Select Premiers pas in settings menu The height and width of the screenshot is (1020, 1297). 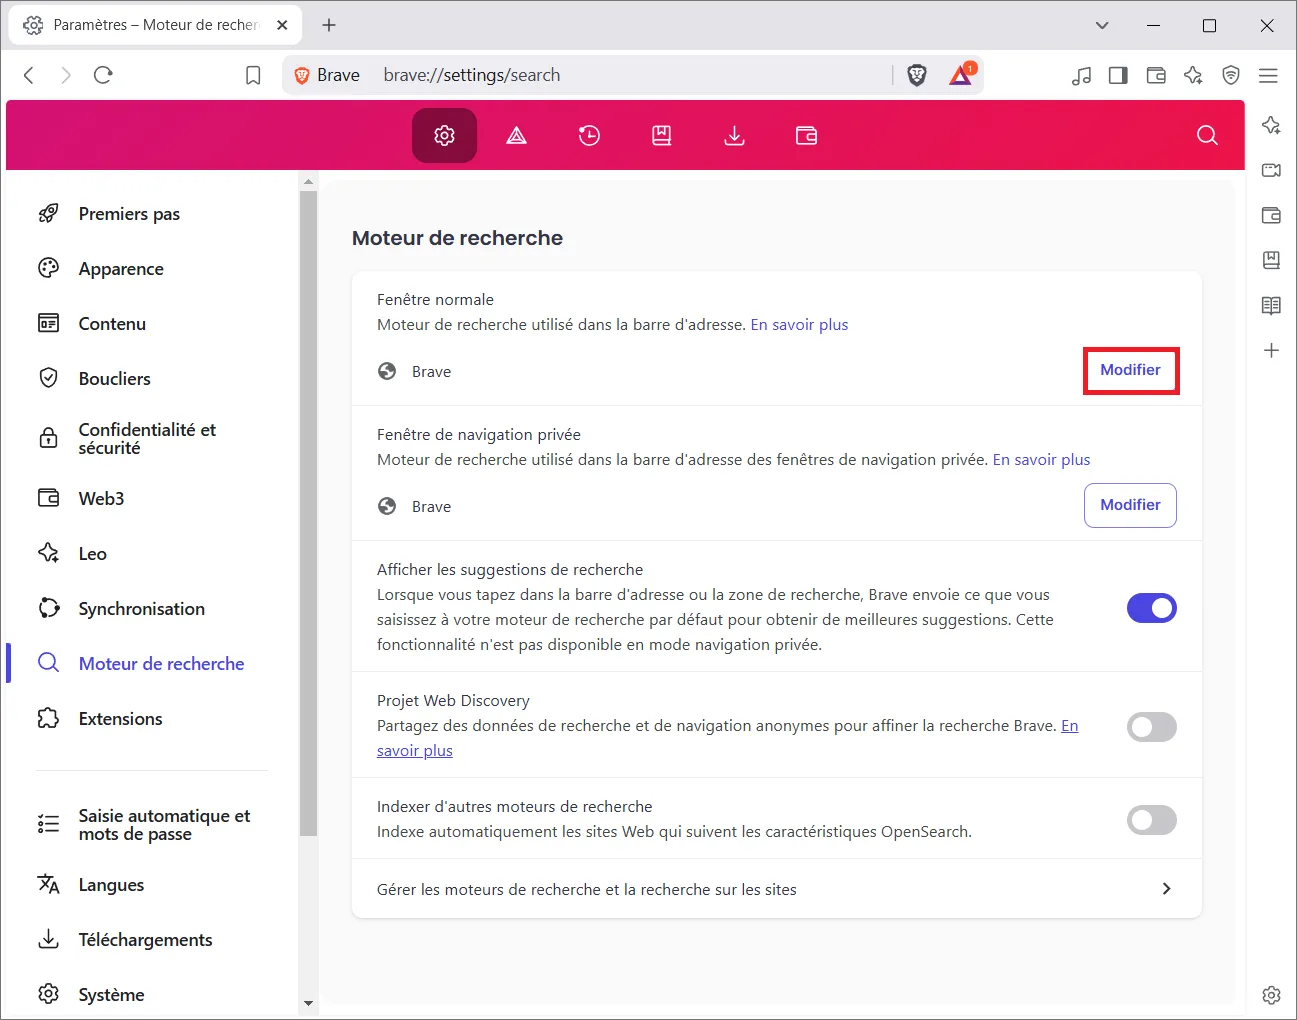pos(129,214)
